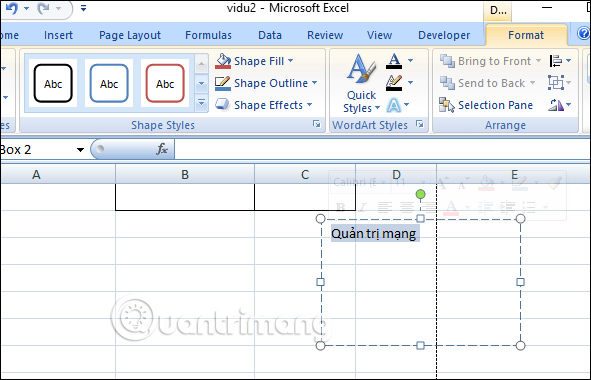Click the bottom-middle sizing handle of text box
The image size is (591, 380).
(x=420, y=345)
